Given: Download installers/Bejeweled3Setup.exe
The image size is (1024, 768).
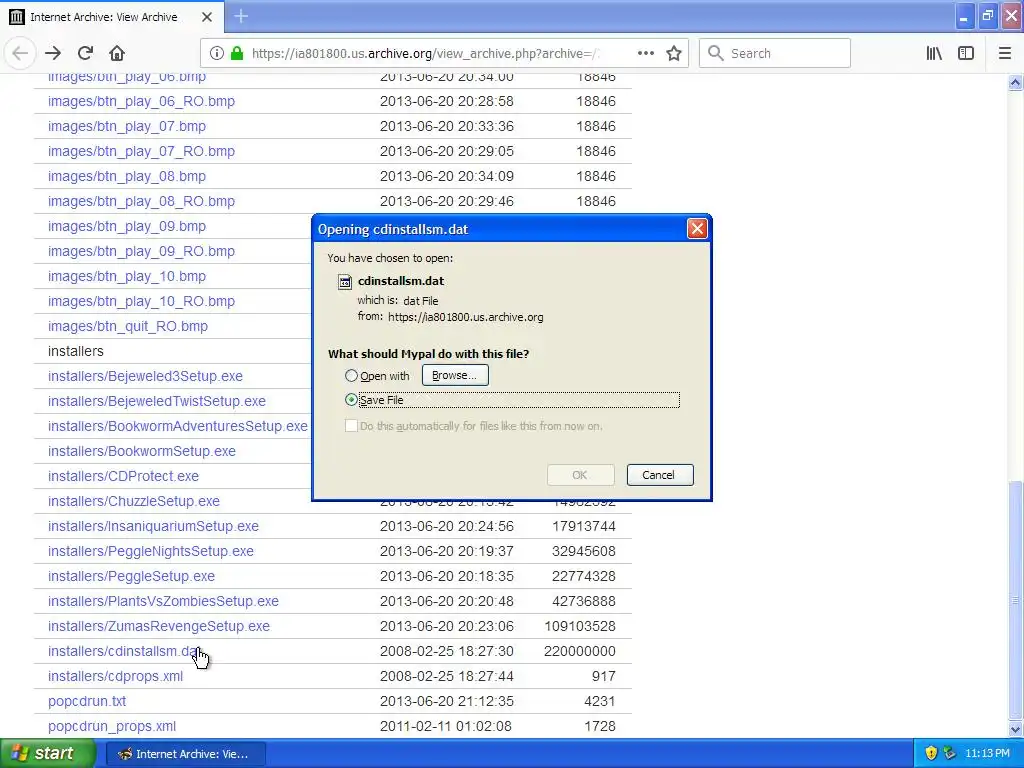Looking at the screenshot, I should click(145, 376).
